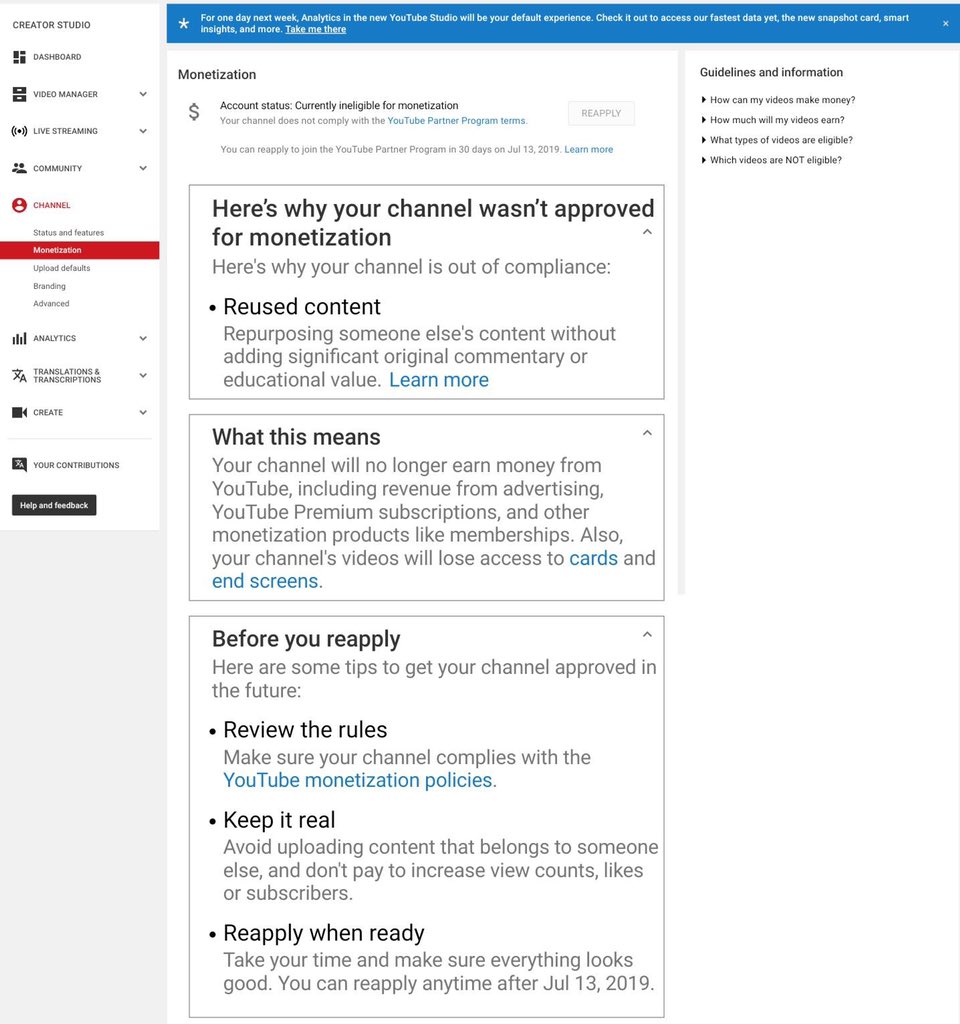Click 'Guidelines and information' heading
This screenshot has height=1024, width=960.
(771, 72)
